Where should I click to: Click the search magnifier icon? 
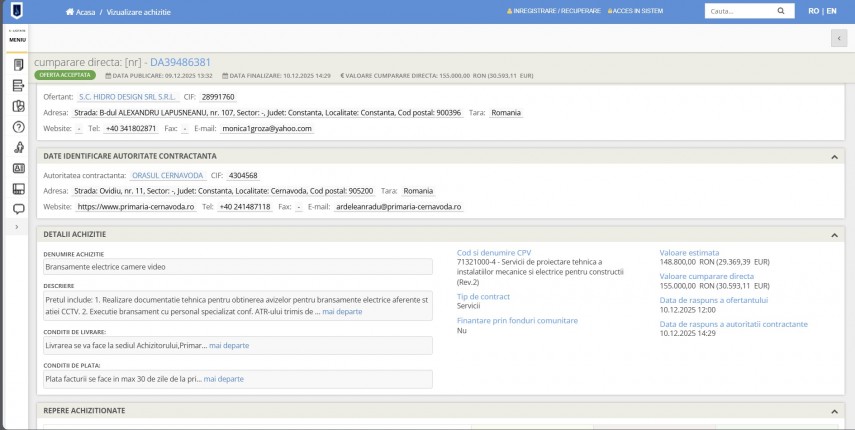click(780, 10)
